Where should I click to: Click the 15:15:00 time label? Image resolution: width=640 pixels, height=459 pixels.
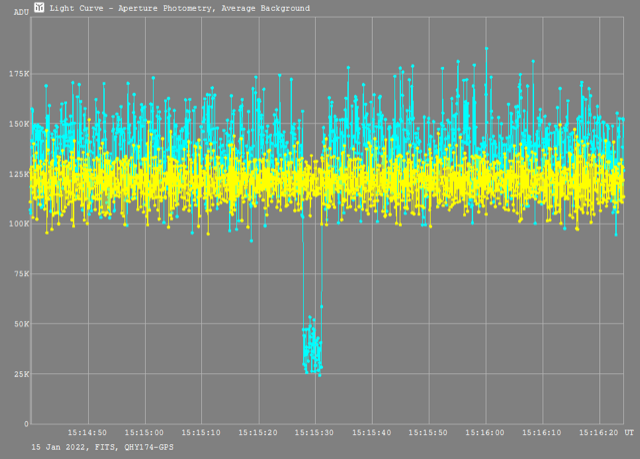tap(144, 432)
